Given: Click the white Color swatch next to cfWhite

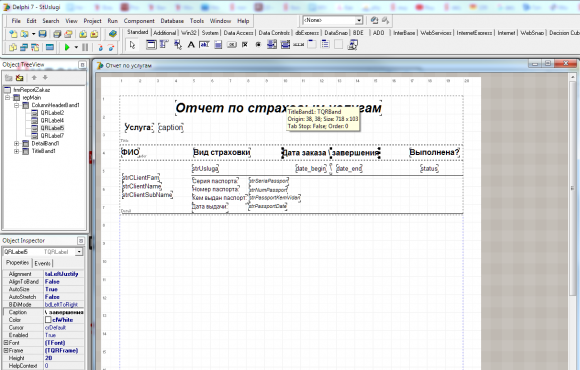Looking at the screenshot, I should click(48, 320).
